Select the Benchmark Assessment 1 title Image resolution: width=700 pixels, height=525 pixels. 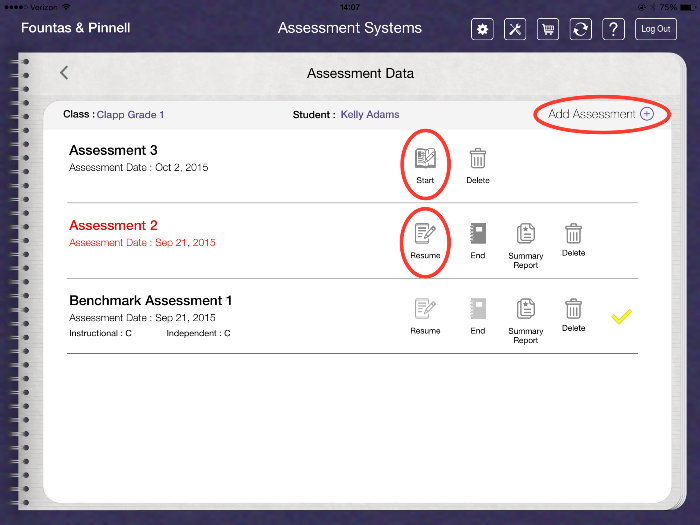tap(150, 300)
